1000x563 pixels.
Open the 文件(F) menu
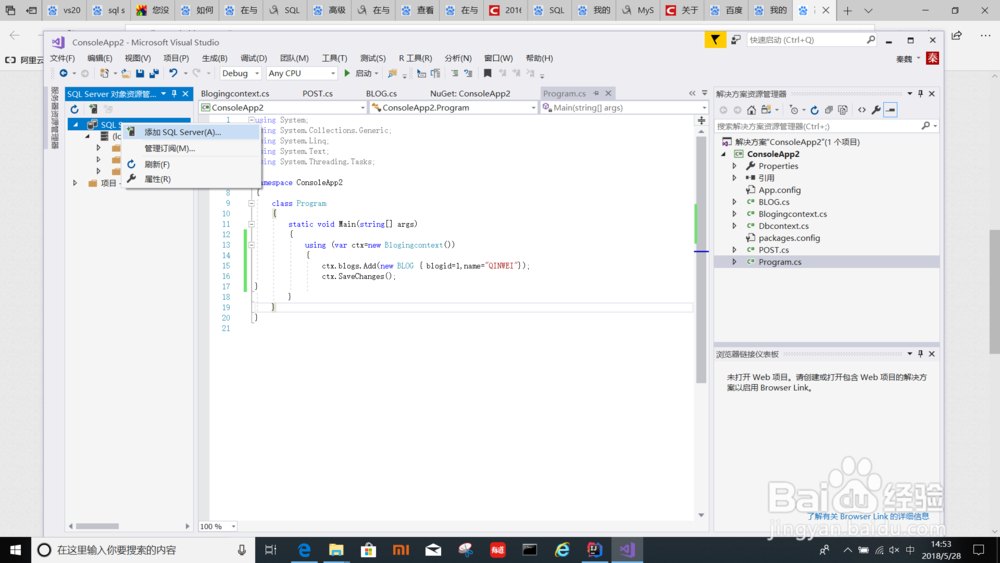62,58
